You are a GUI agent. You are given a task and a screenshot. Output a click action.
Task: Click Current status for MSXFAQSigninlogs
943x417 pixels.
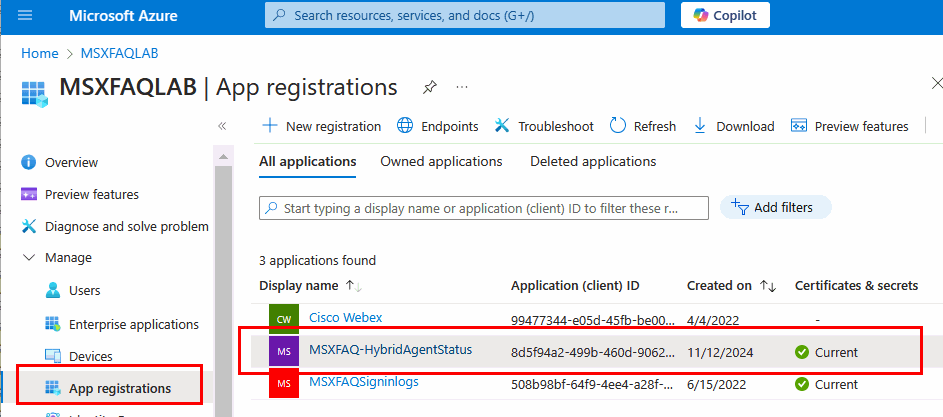click(826, 385)
